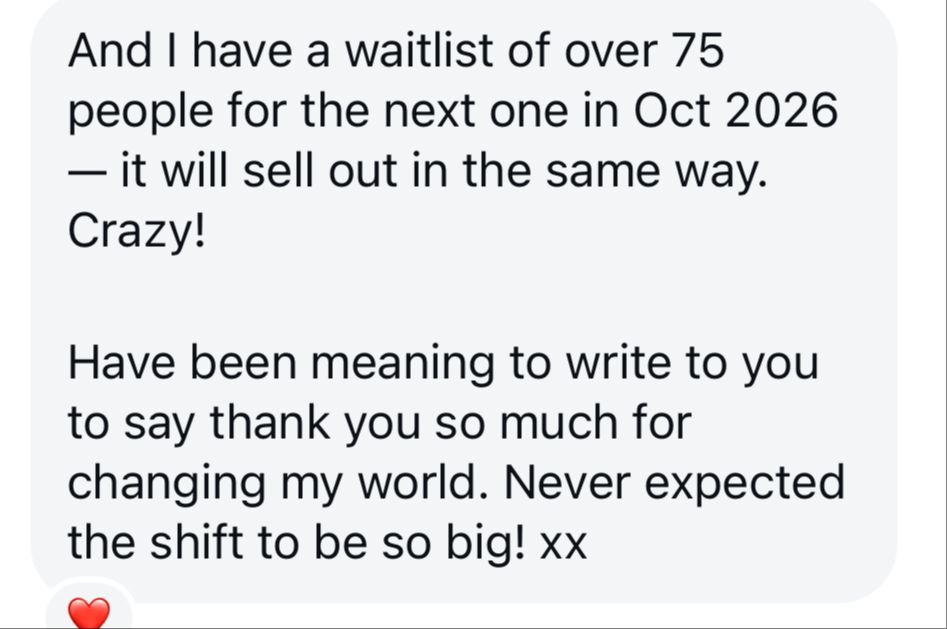Tap the red heart reaction
The image size is (947, 629).
89,613
